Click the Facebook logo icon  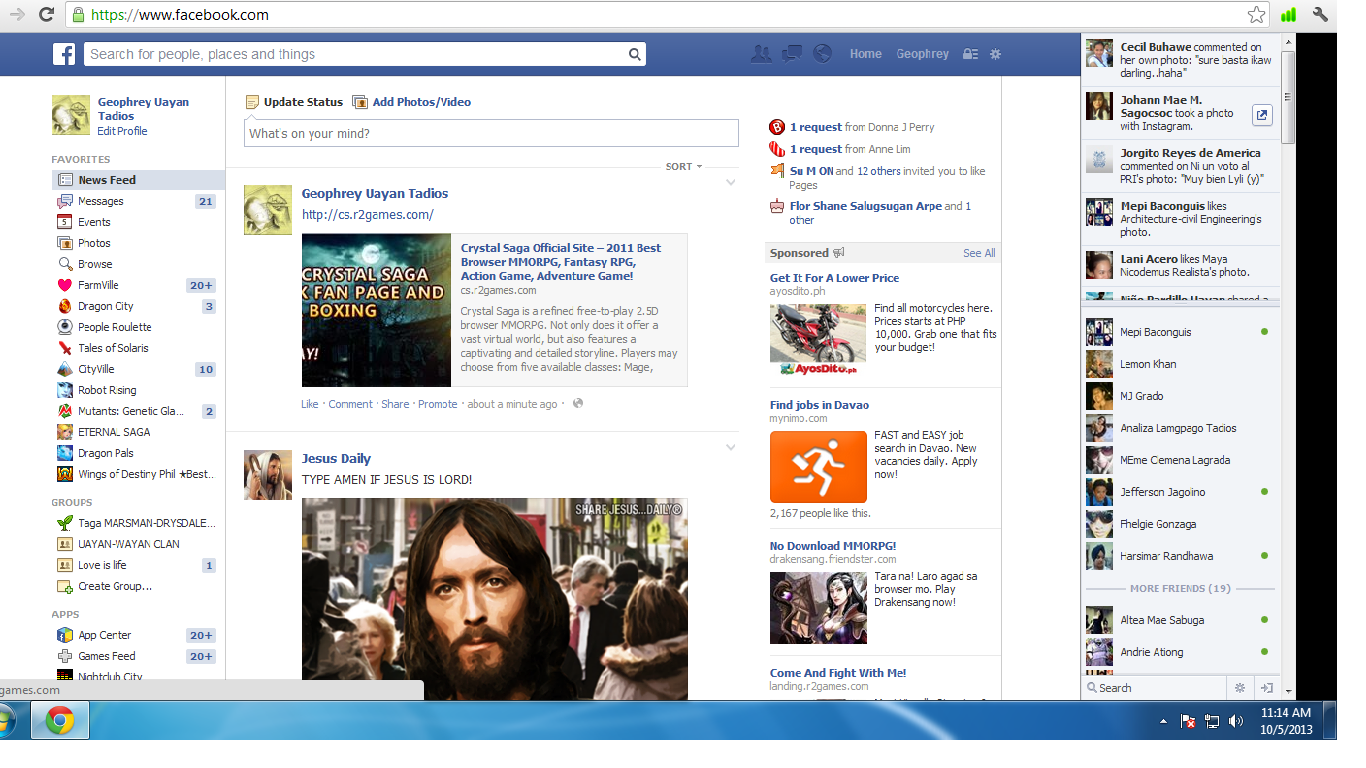[64, 54]
